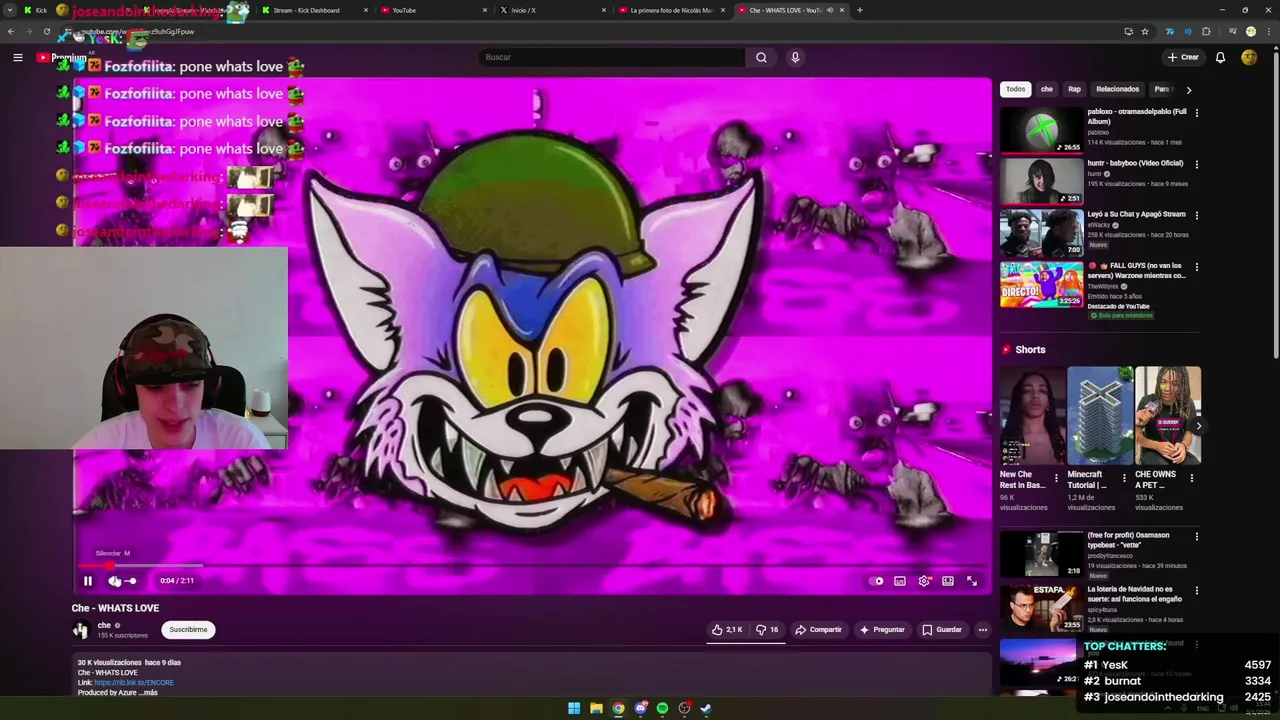Screen dimensions: 1280x720
Task: Open the player settings gear
Action: point(924,581)
